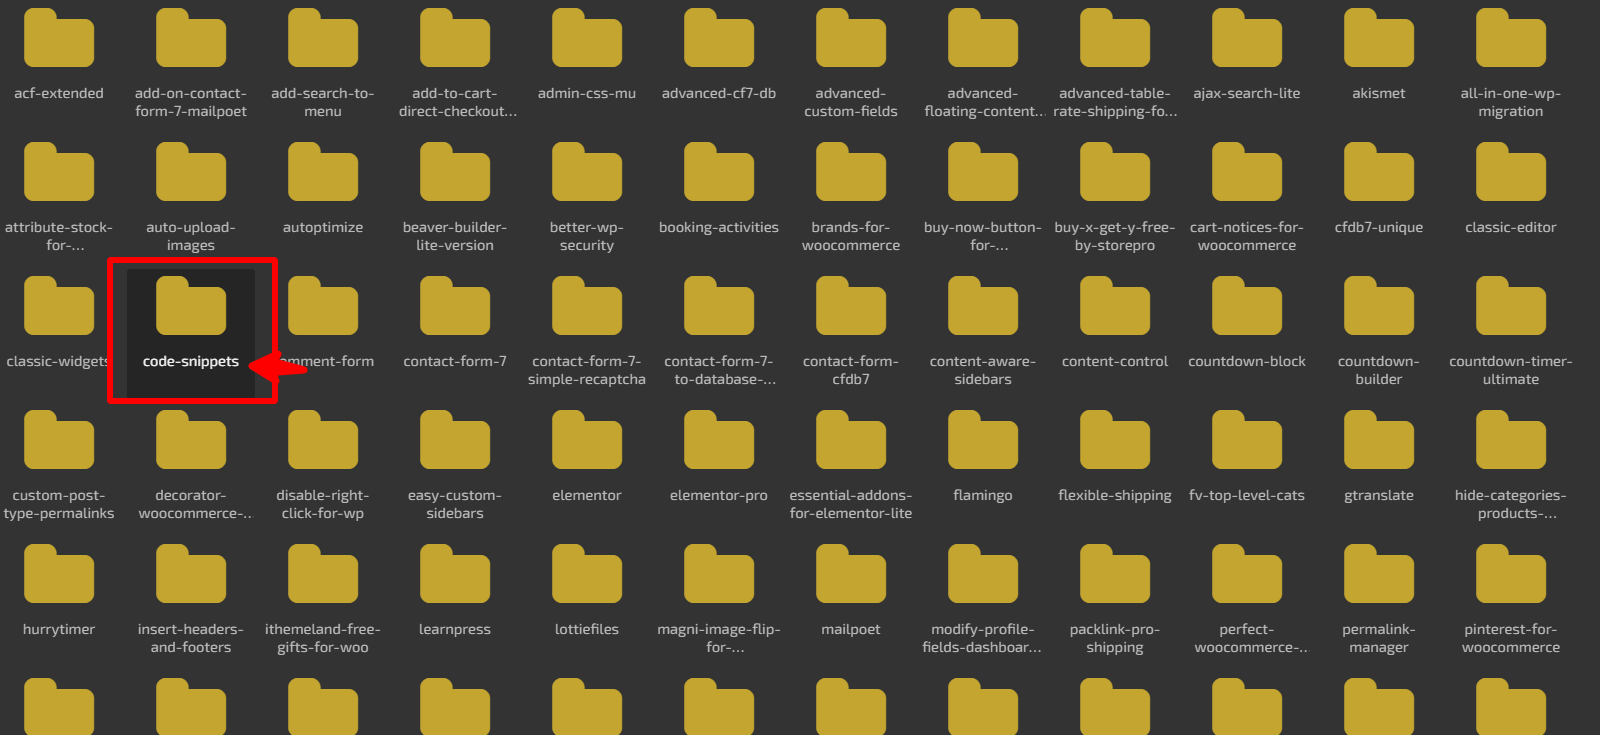Image resolution: width=1600 pixels, height=735 pixels.
Task: Open the advanced-cf7-db folder
Action: [x=719, y=38]
